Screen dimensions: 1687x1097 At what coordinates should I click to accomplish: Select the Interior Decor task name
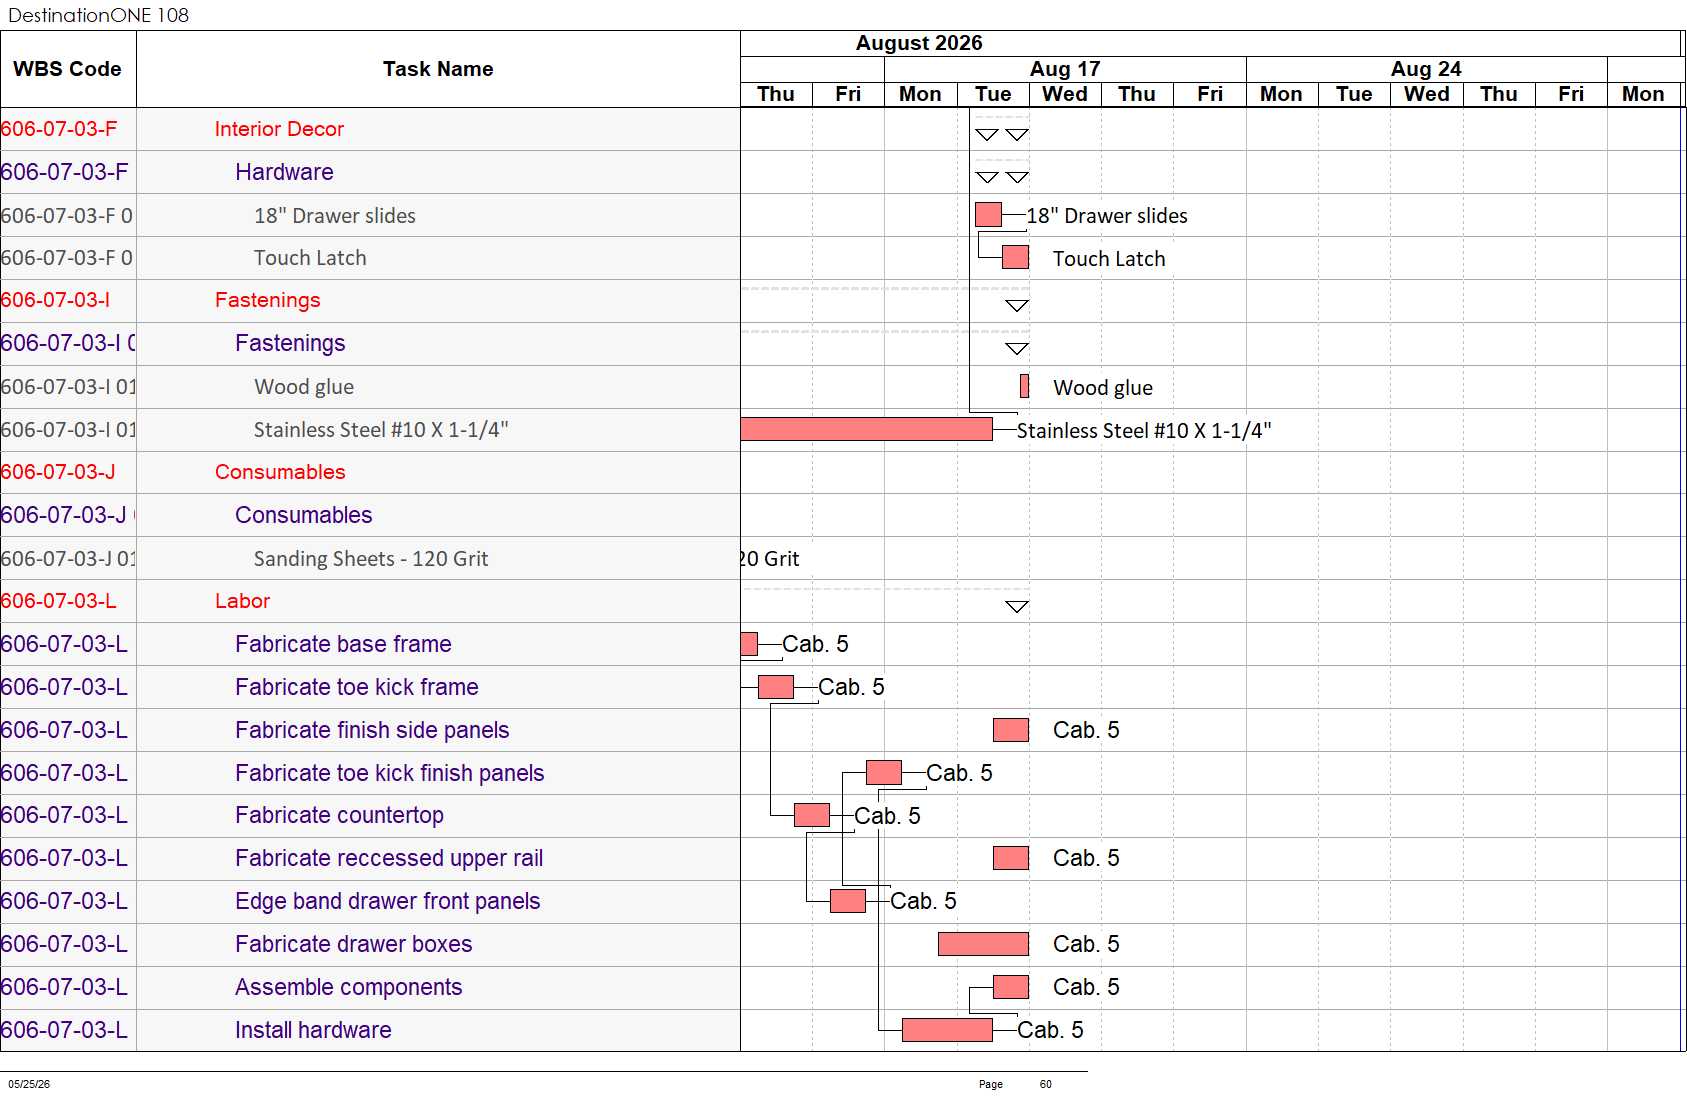tap(279, 129)
